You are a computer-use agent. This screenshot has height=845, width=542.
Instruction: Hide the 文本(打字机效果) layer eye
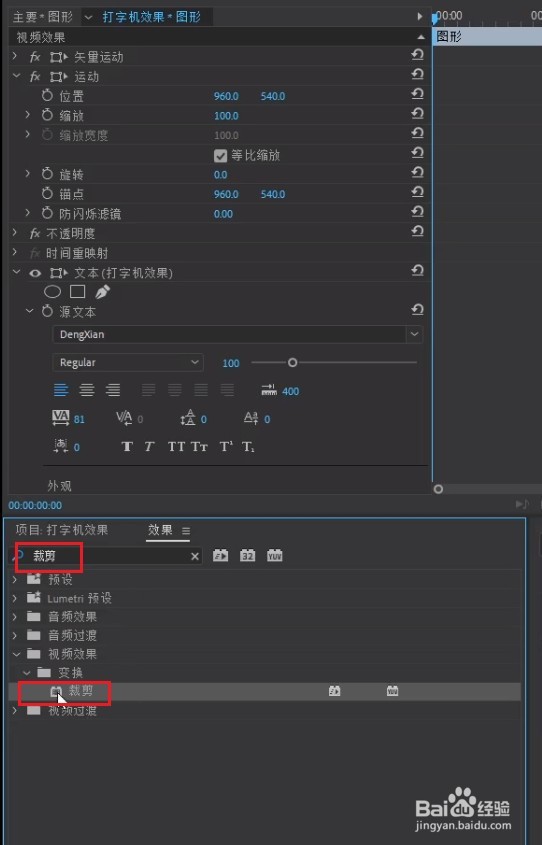(35, 273)
